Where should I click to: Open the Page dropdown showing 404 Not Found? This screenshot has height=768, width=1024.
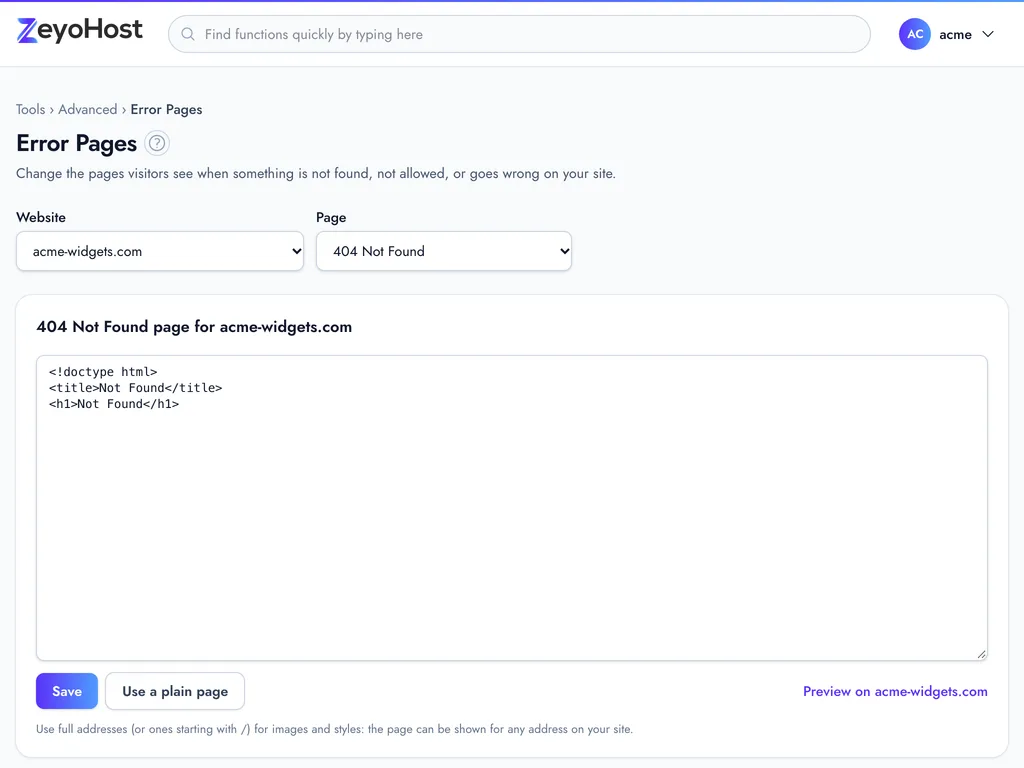(444, 251)
